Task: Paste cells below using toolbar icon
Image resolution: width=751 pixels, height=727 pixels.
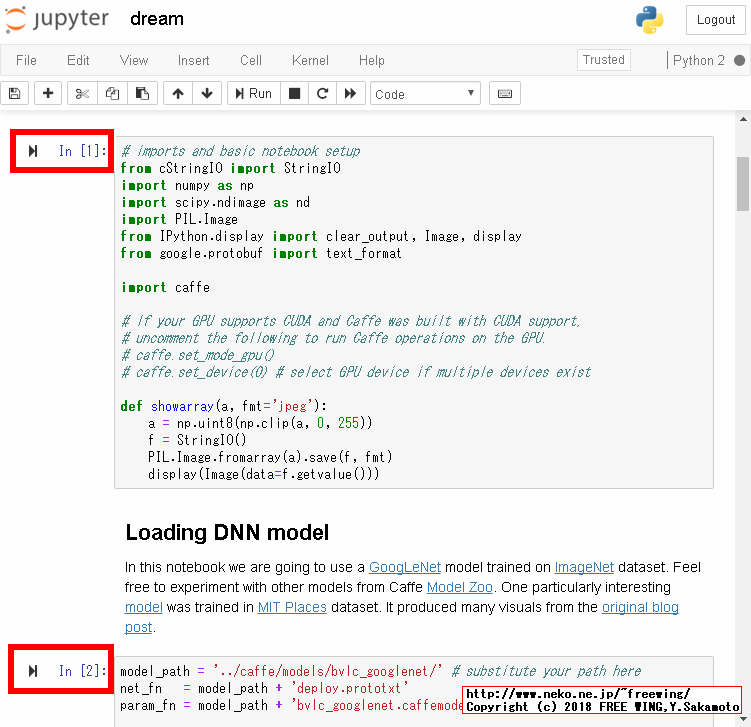Action: coord(142,94)
